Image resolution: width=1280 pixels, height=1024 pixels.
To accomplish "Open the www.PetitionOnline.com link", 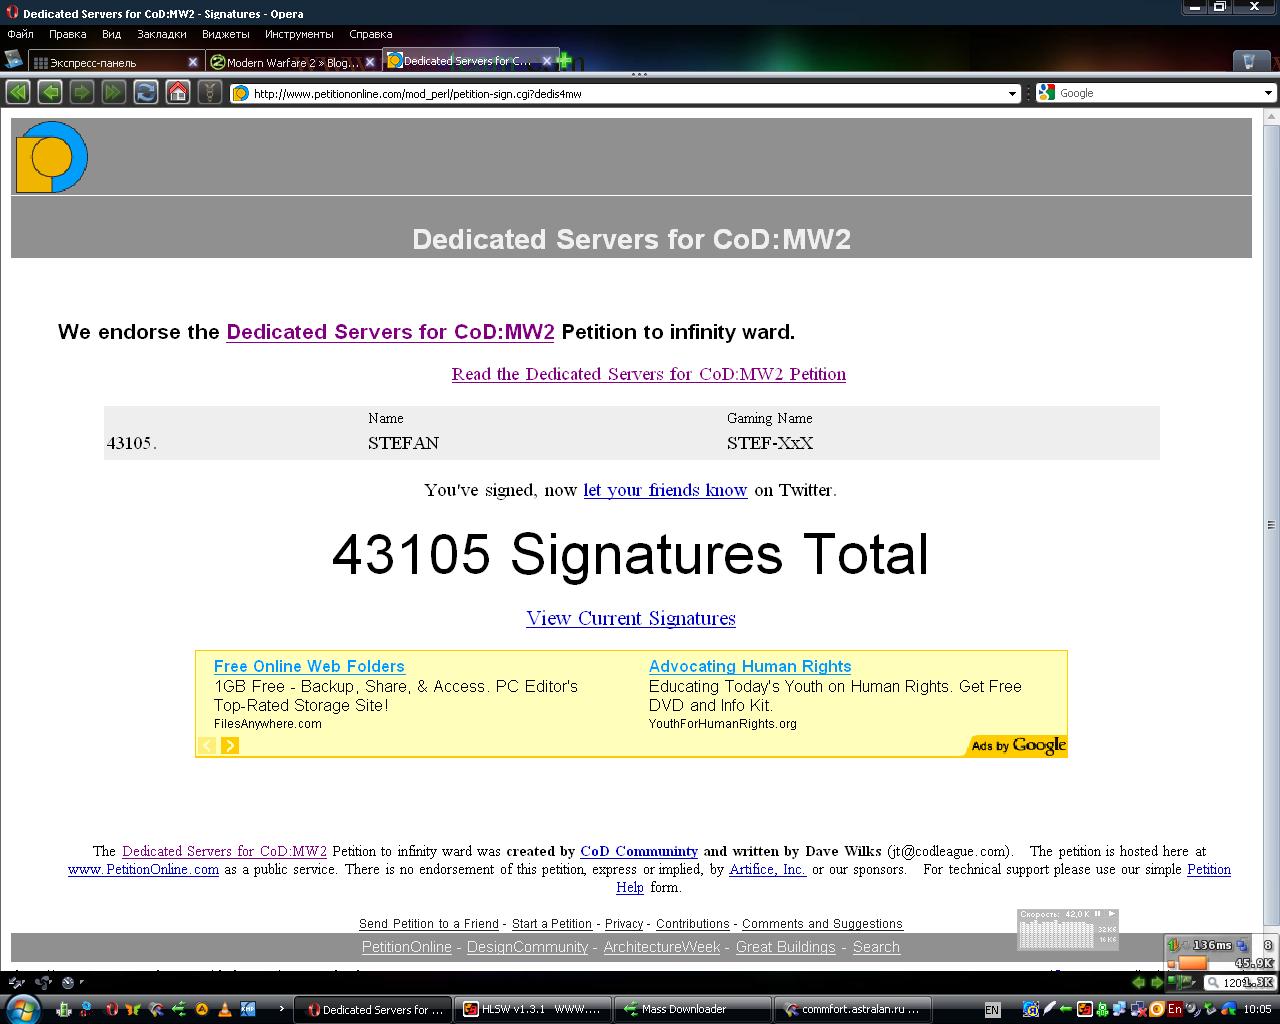I will click(x=143, y=869).
